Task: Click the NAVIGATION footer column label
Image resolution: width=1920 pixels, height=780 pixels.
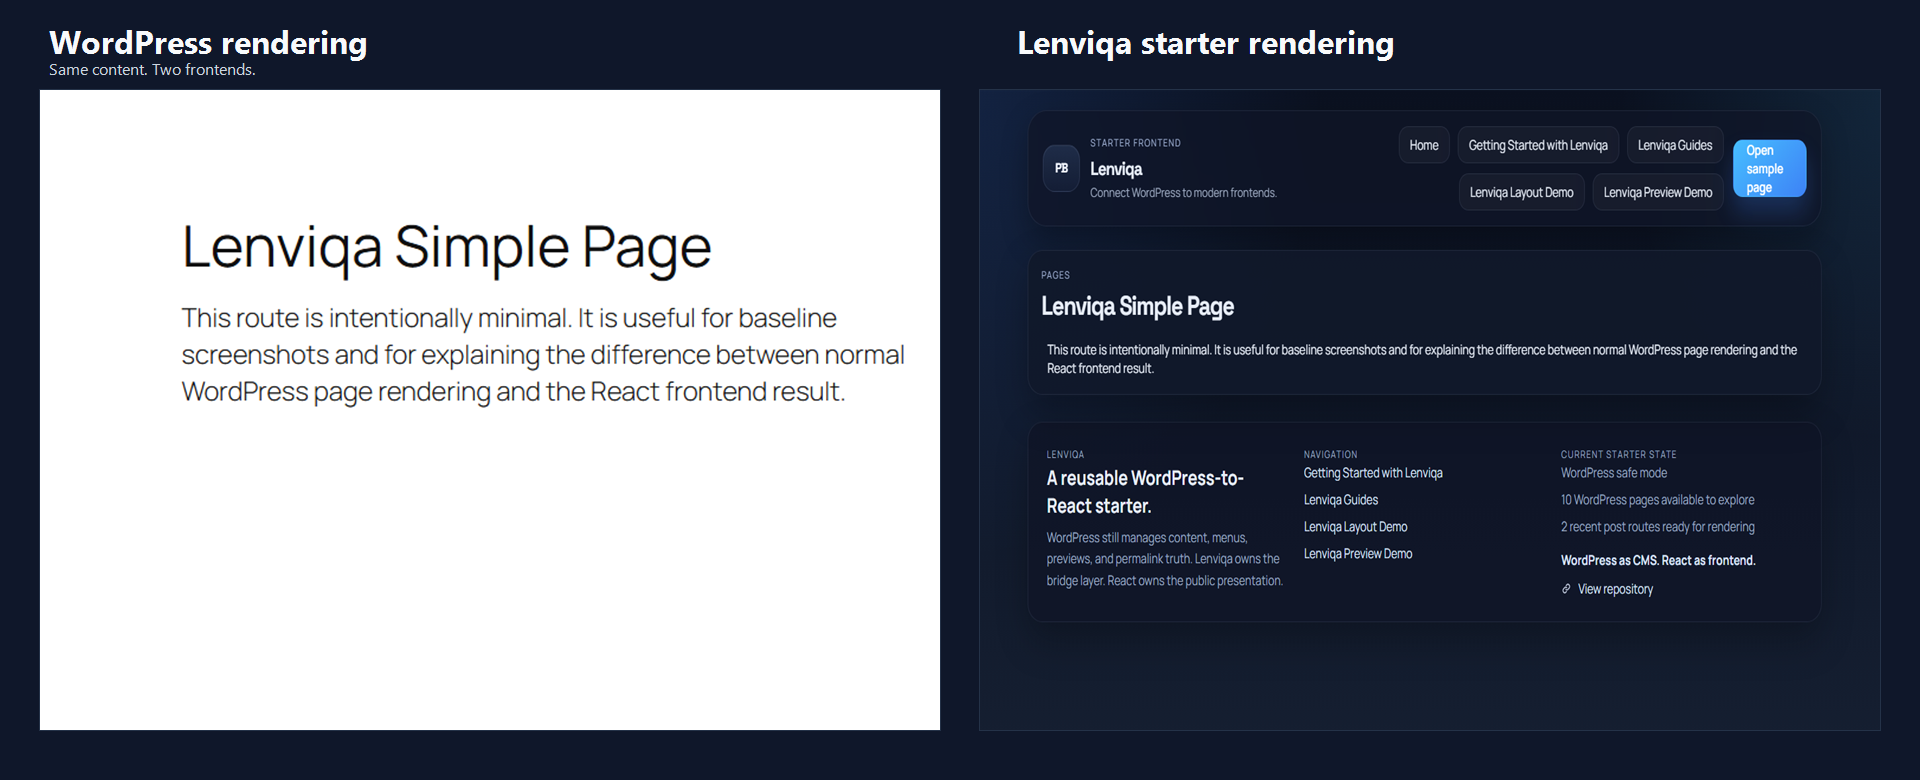Action: pos(1330,455)
